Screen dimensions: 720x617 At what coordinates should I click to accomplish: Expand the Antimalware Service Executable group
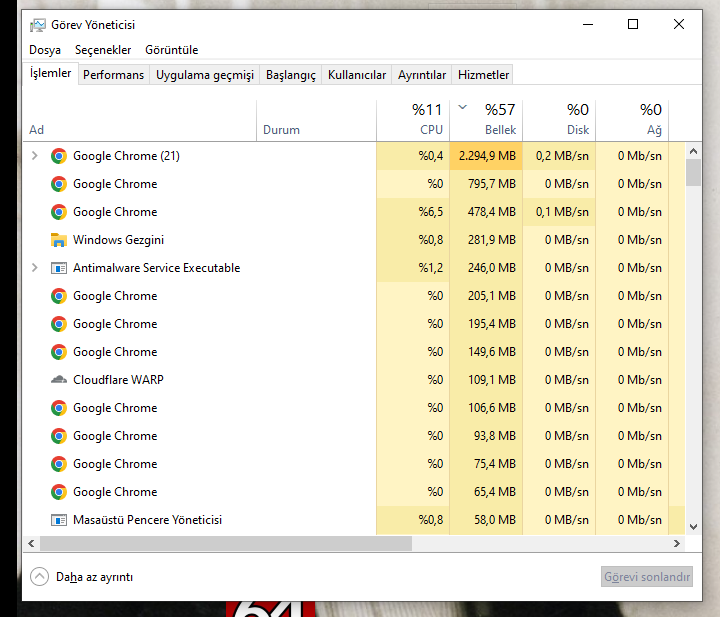pyautogui.click(x=34, y=268)
